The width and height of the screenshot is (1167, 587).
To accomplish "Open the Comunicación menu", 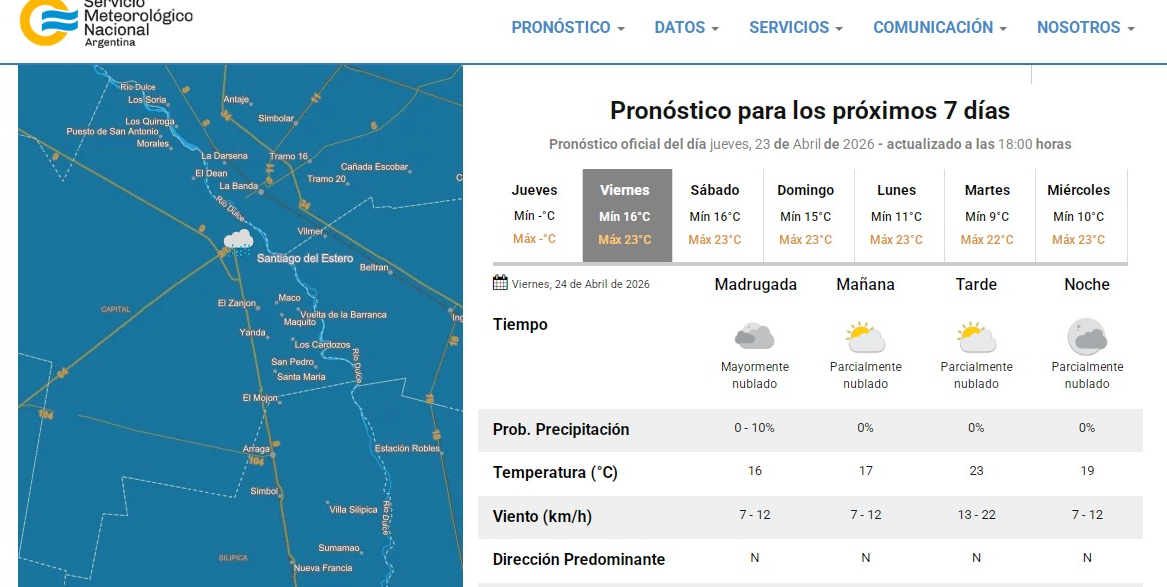I will coord(939,28).
